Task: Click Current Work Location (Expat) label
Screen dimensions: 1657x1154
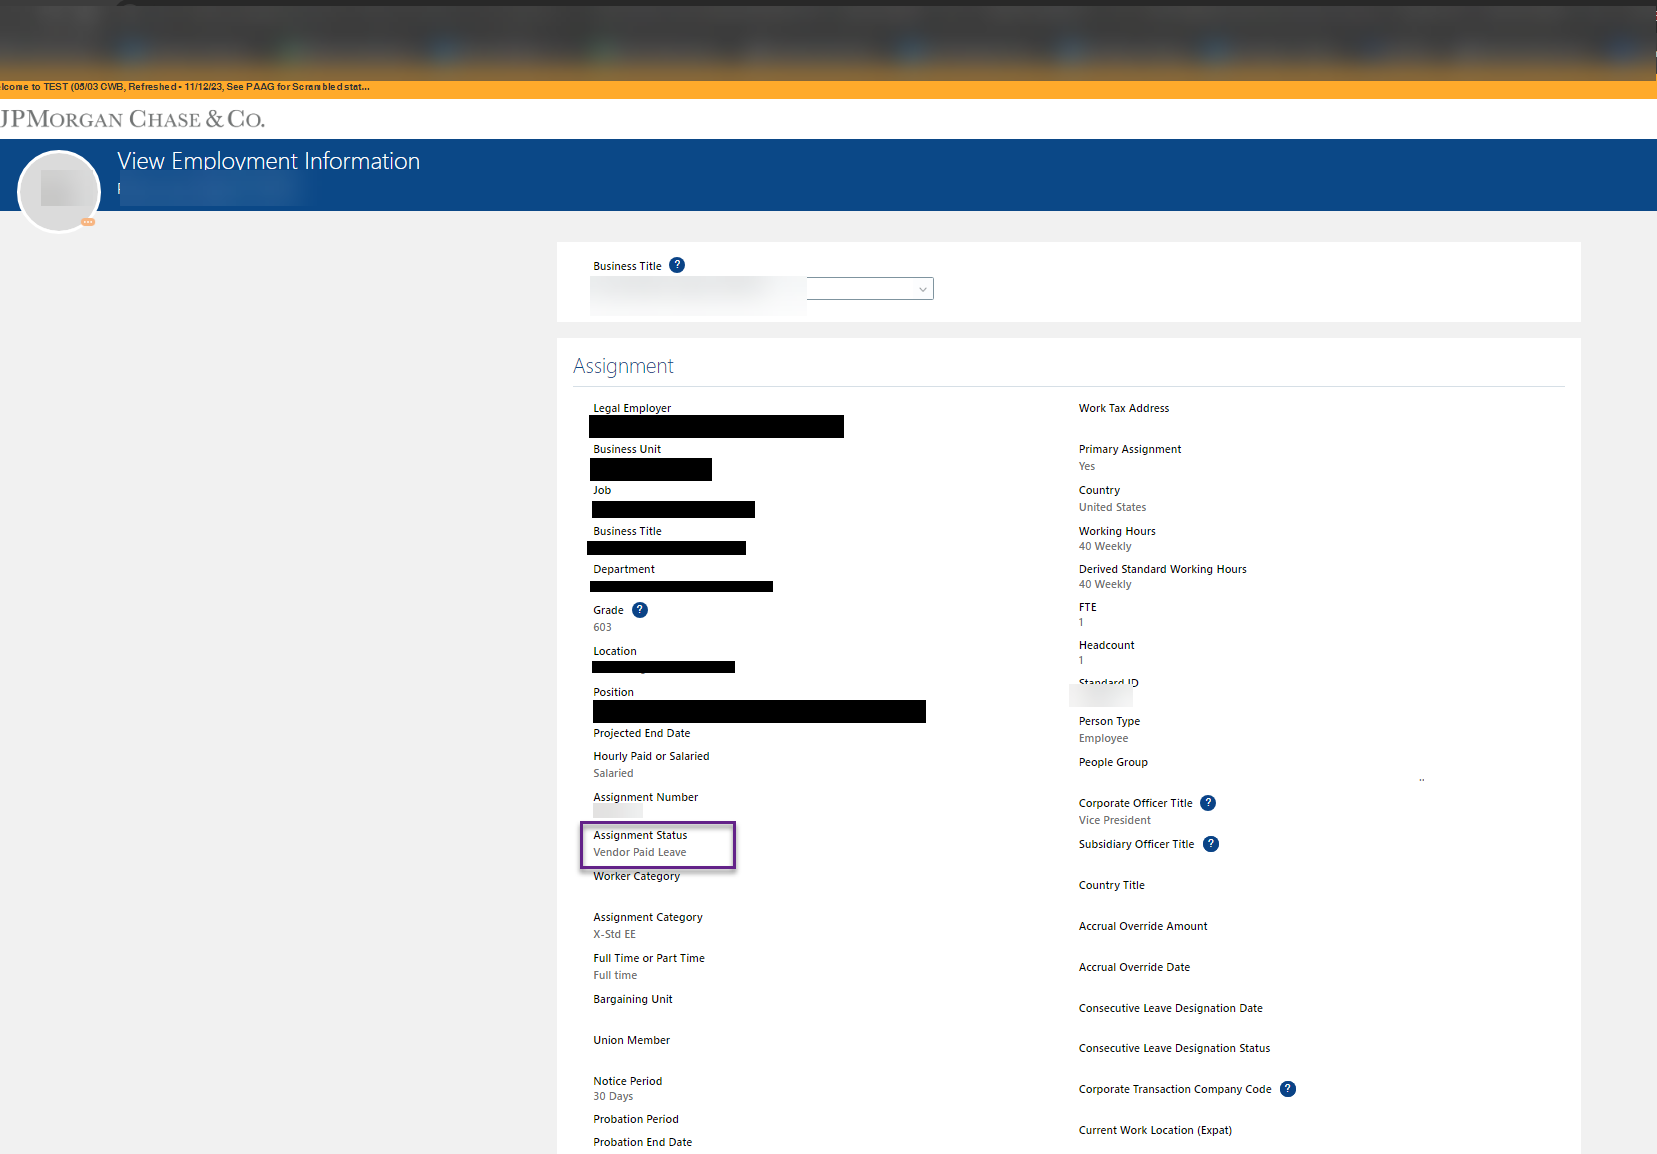Action: click(1155, 1130)
